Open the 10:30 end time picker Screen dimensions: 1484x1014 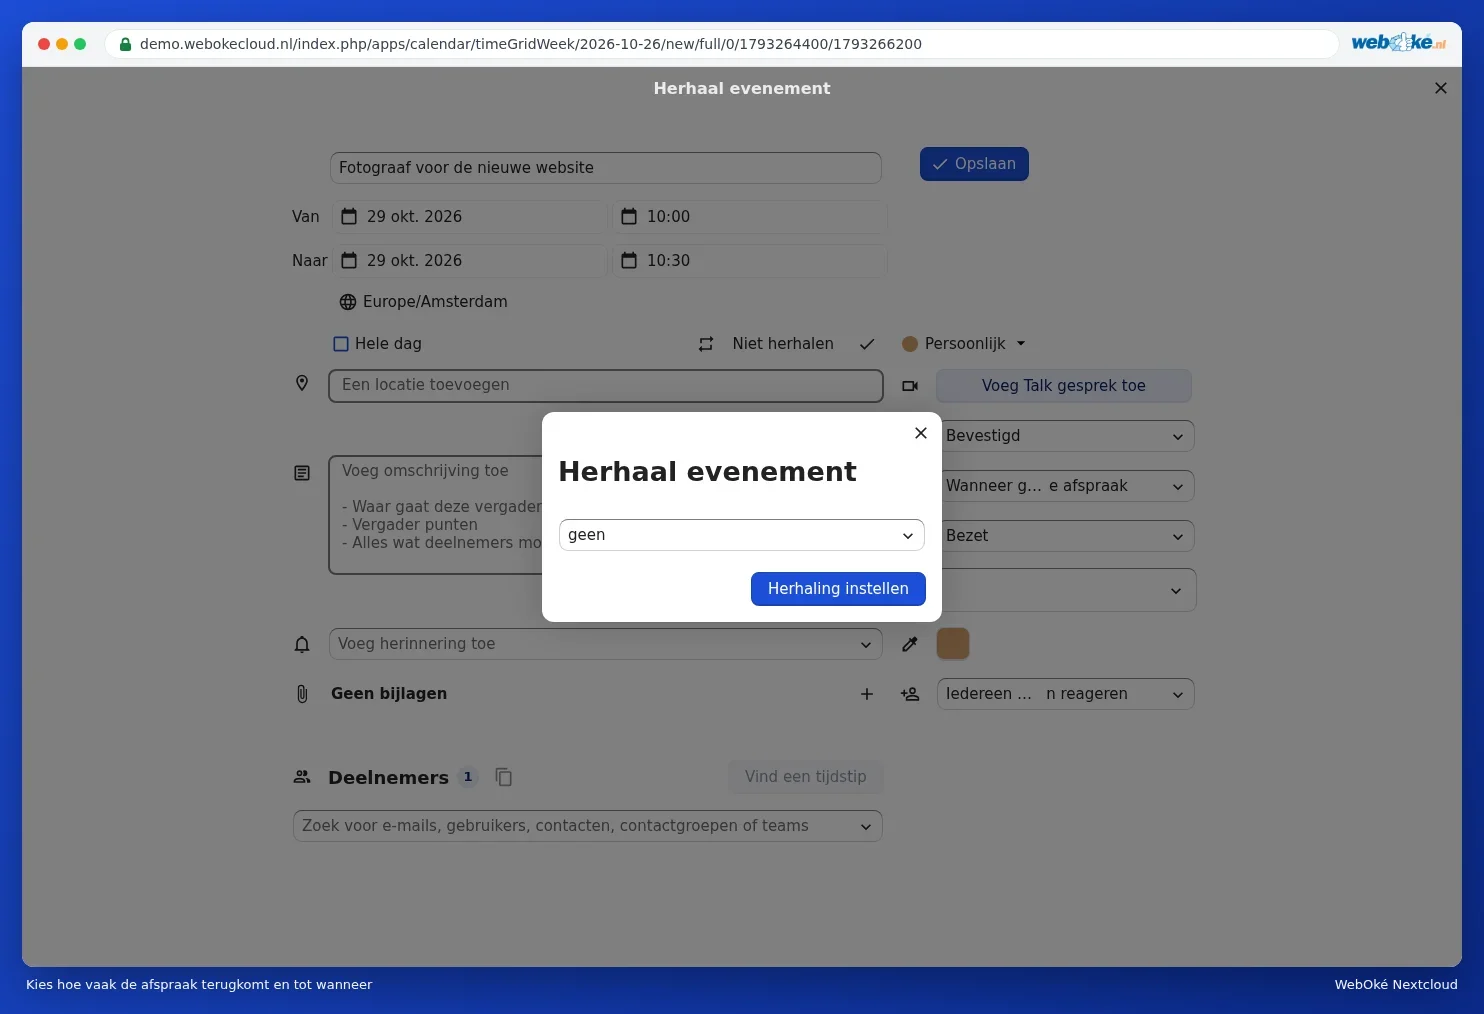click(750, 261)
